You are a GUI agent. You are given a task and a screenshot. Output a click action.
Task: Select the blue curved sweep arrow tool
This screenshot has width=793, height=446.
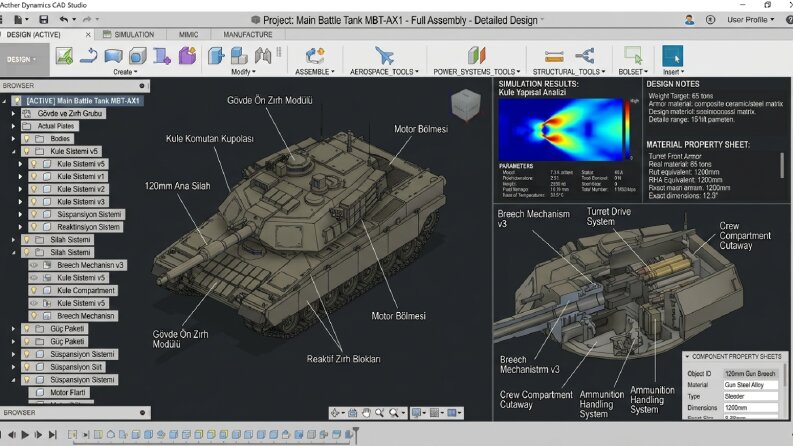89,56
